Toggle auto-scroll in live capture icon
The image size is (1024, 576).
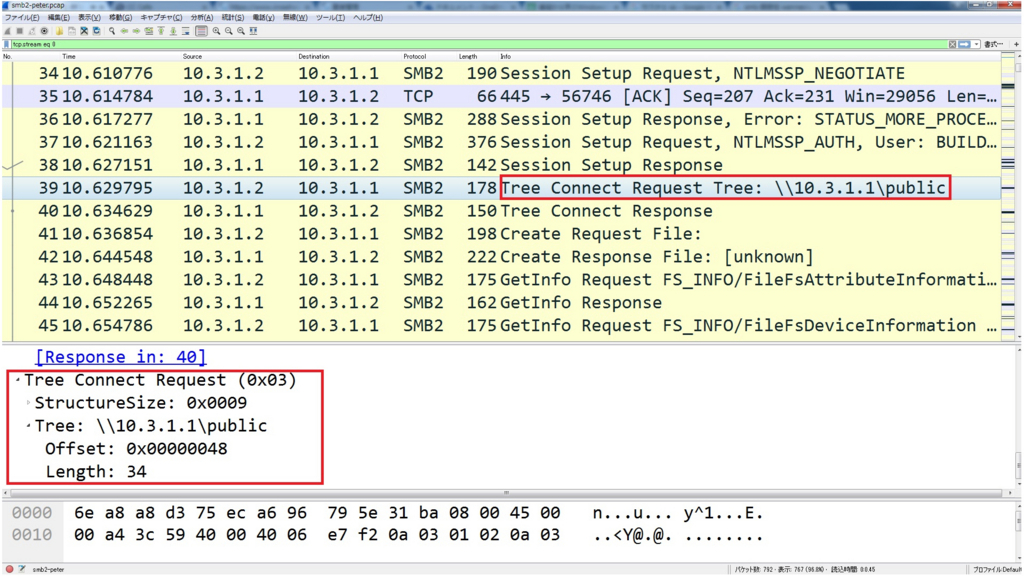[186, 31]
